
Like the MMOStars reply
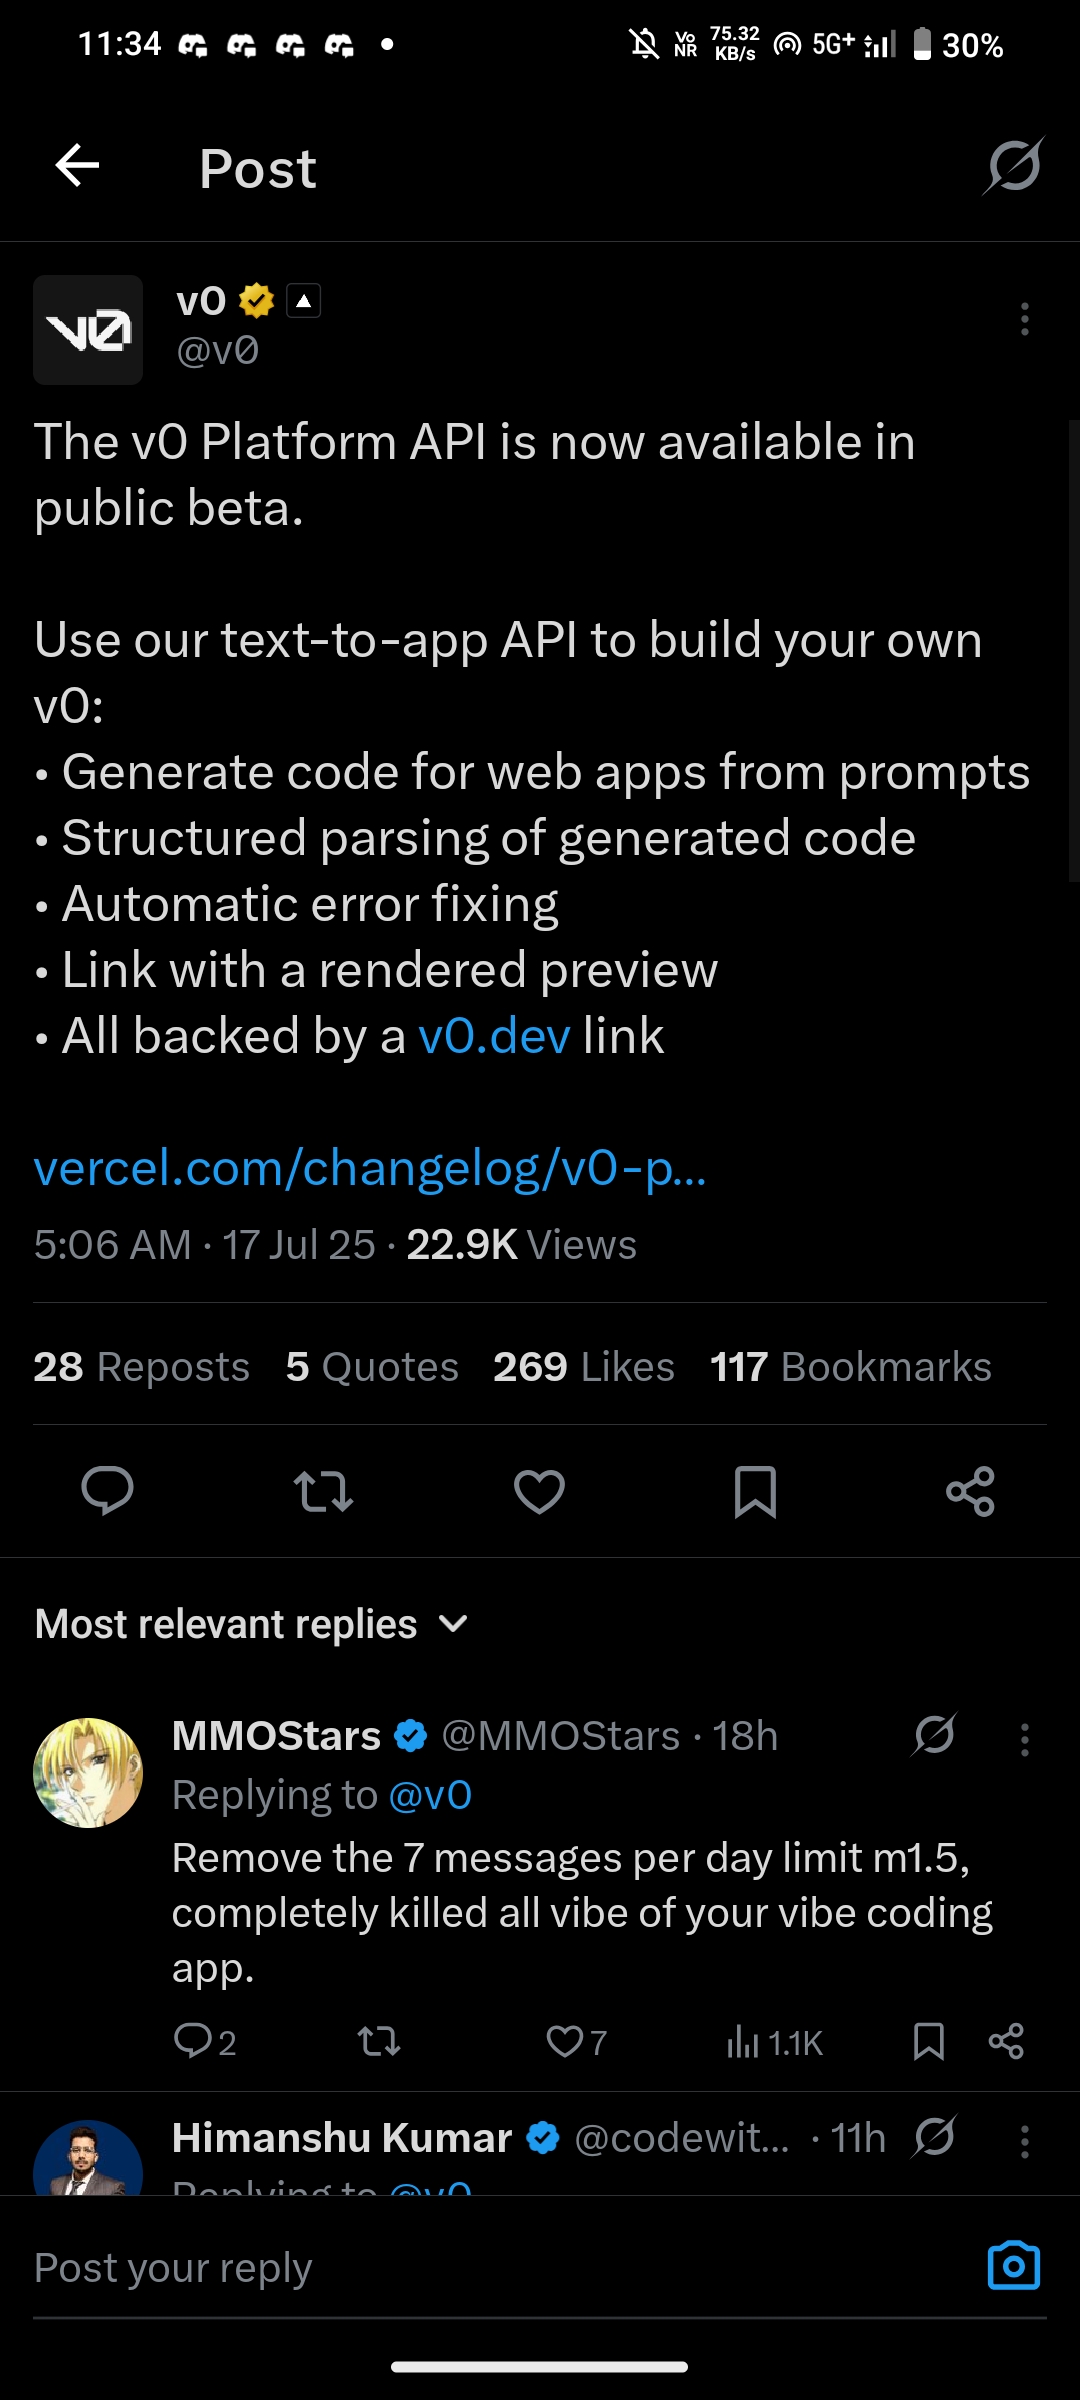pyautogui.click(x=566, y=2041)
